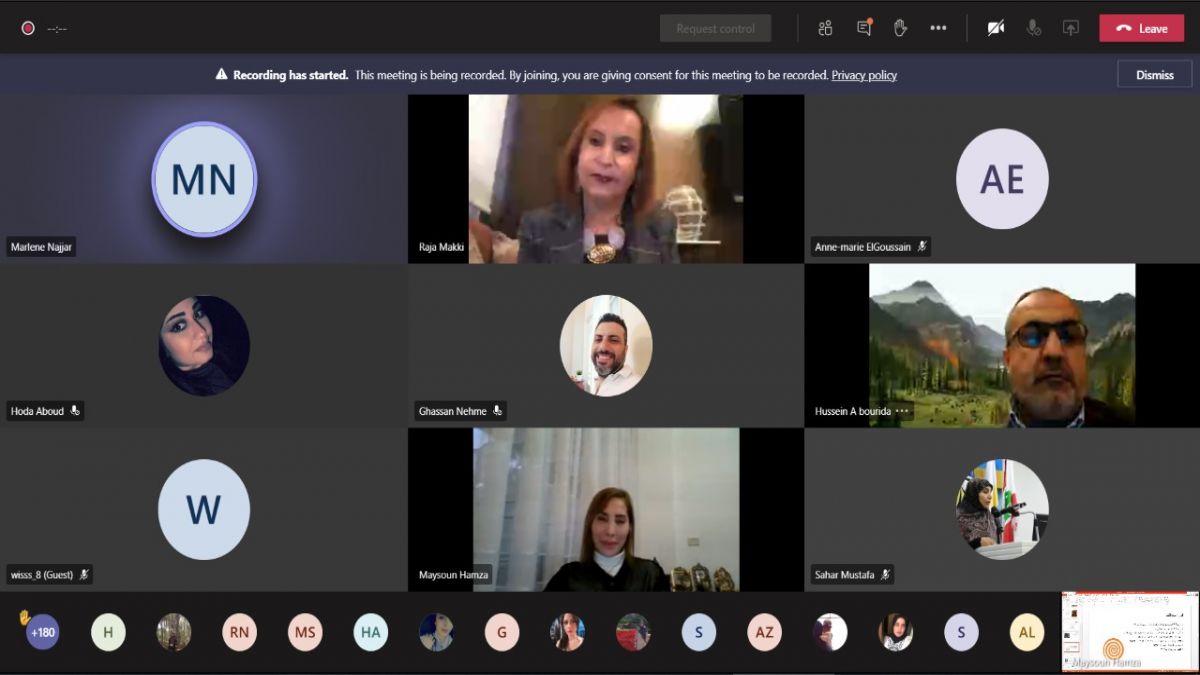The height and width of the screenshot is (675, 1200).
Task: Click the recording indicator dot
Action: point(28,28)
